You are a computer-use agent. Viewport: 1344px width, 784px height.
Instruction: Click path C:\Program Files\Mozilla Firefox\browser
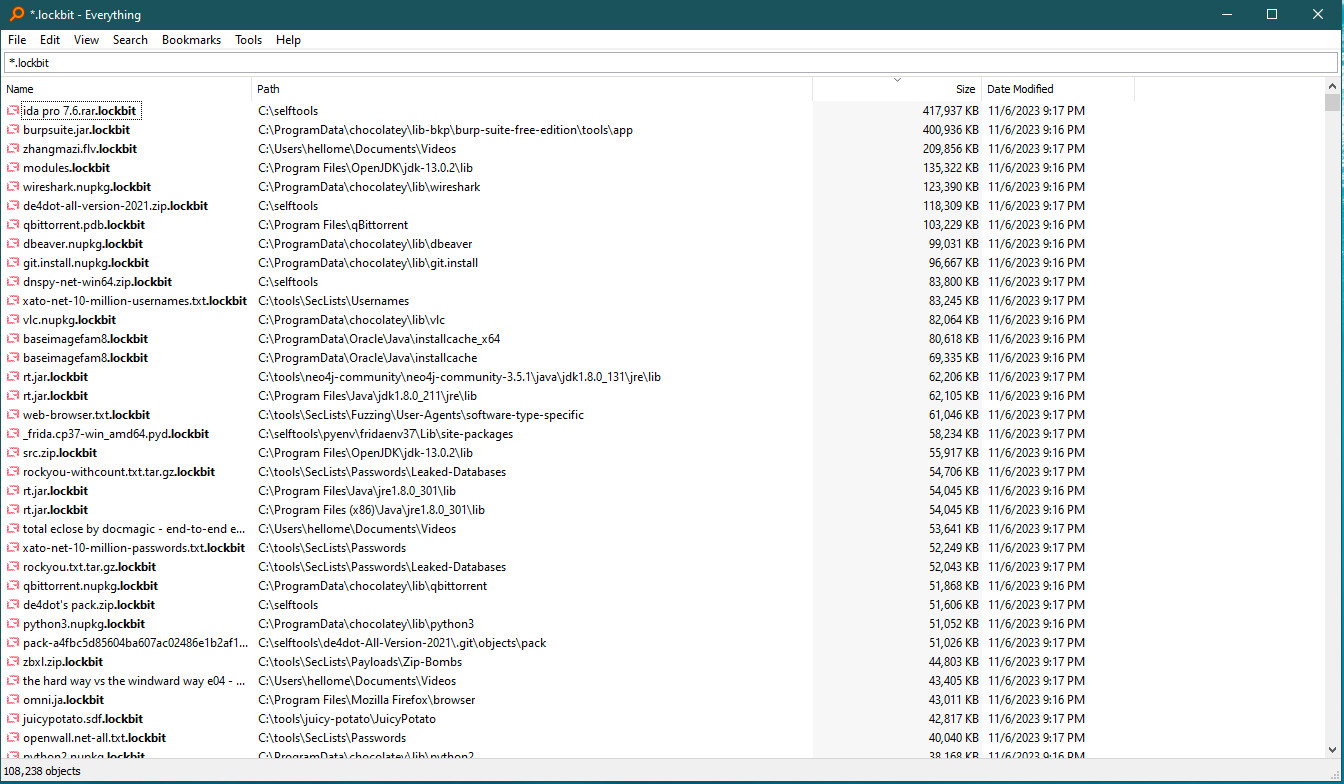tap(366, 700)
